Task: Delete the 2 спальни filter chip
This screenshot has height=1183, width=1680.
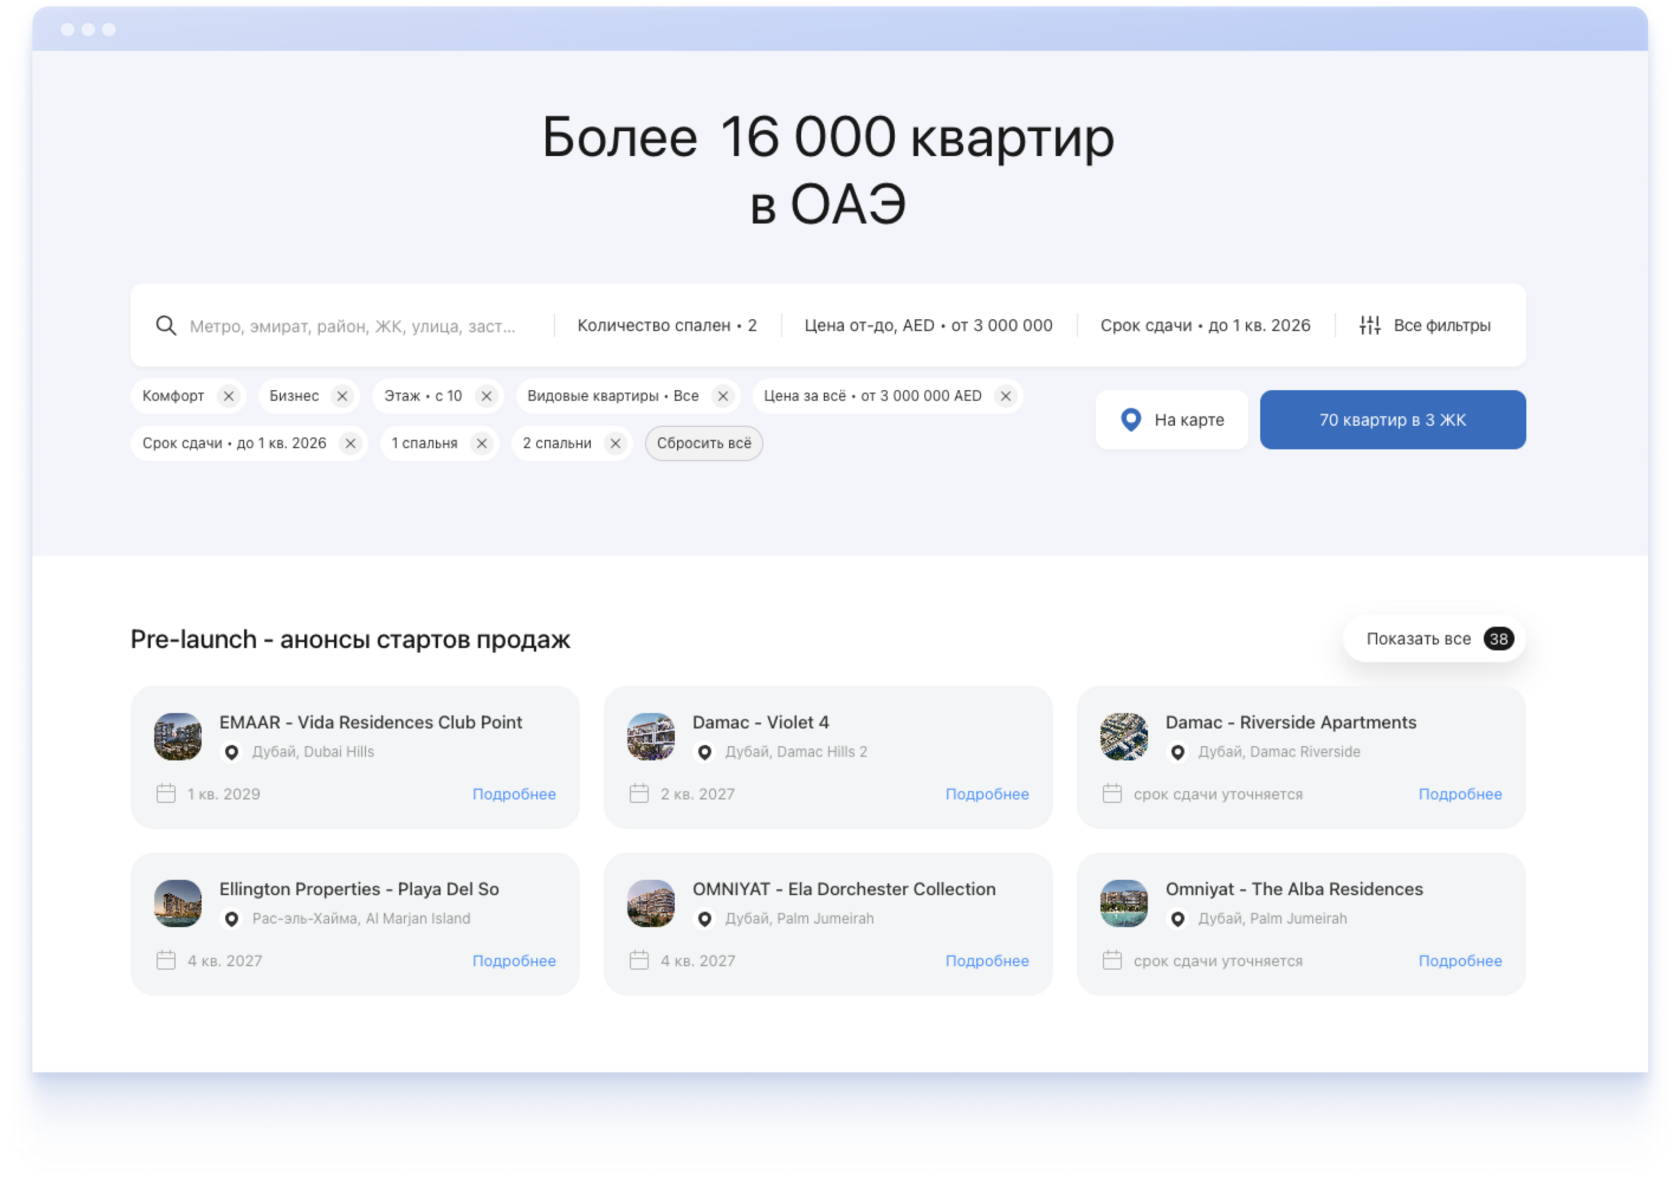Action: coord(616,443)
